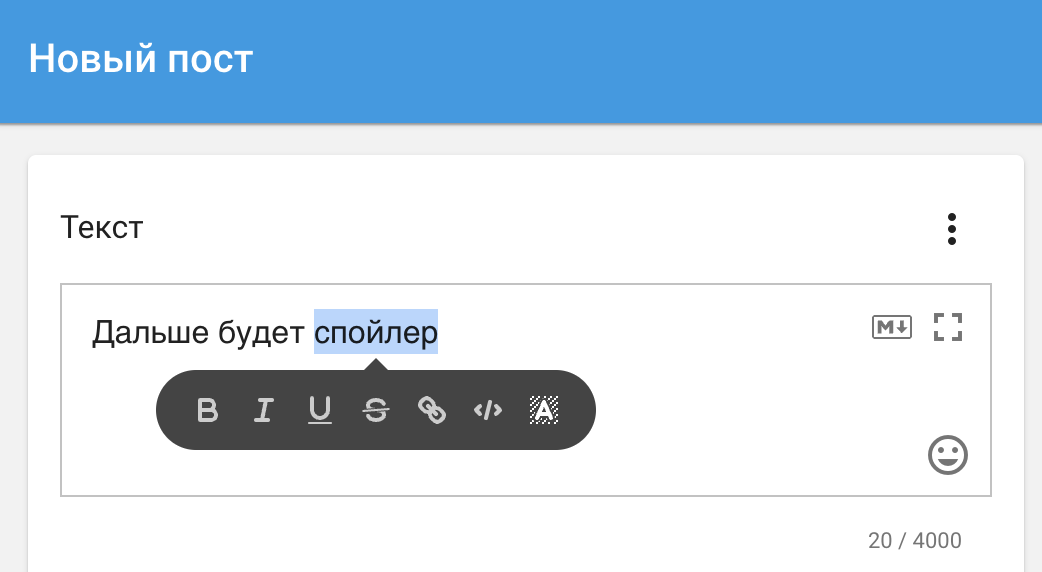This screenshot has width=1042, height=572.
Task: Toggle Markdown mode in the editor
Action: tap(892, 327)
